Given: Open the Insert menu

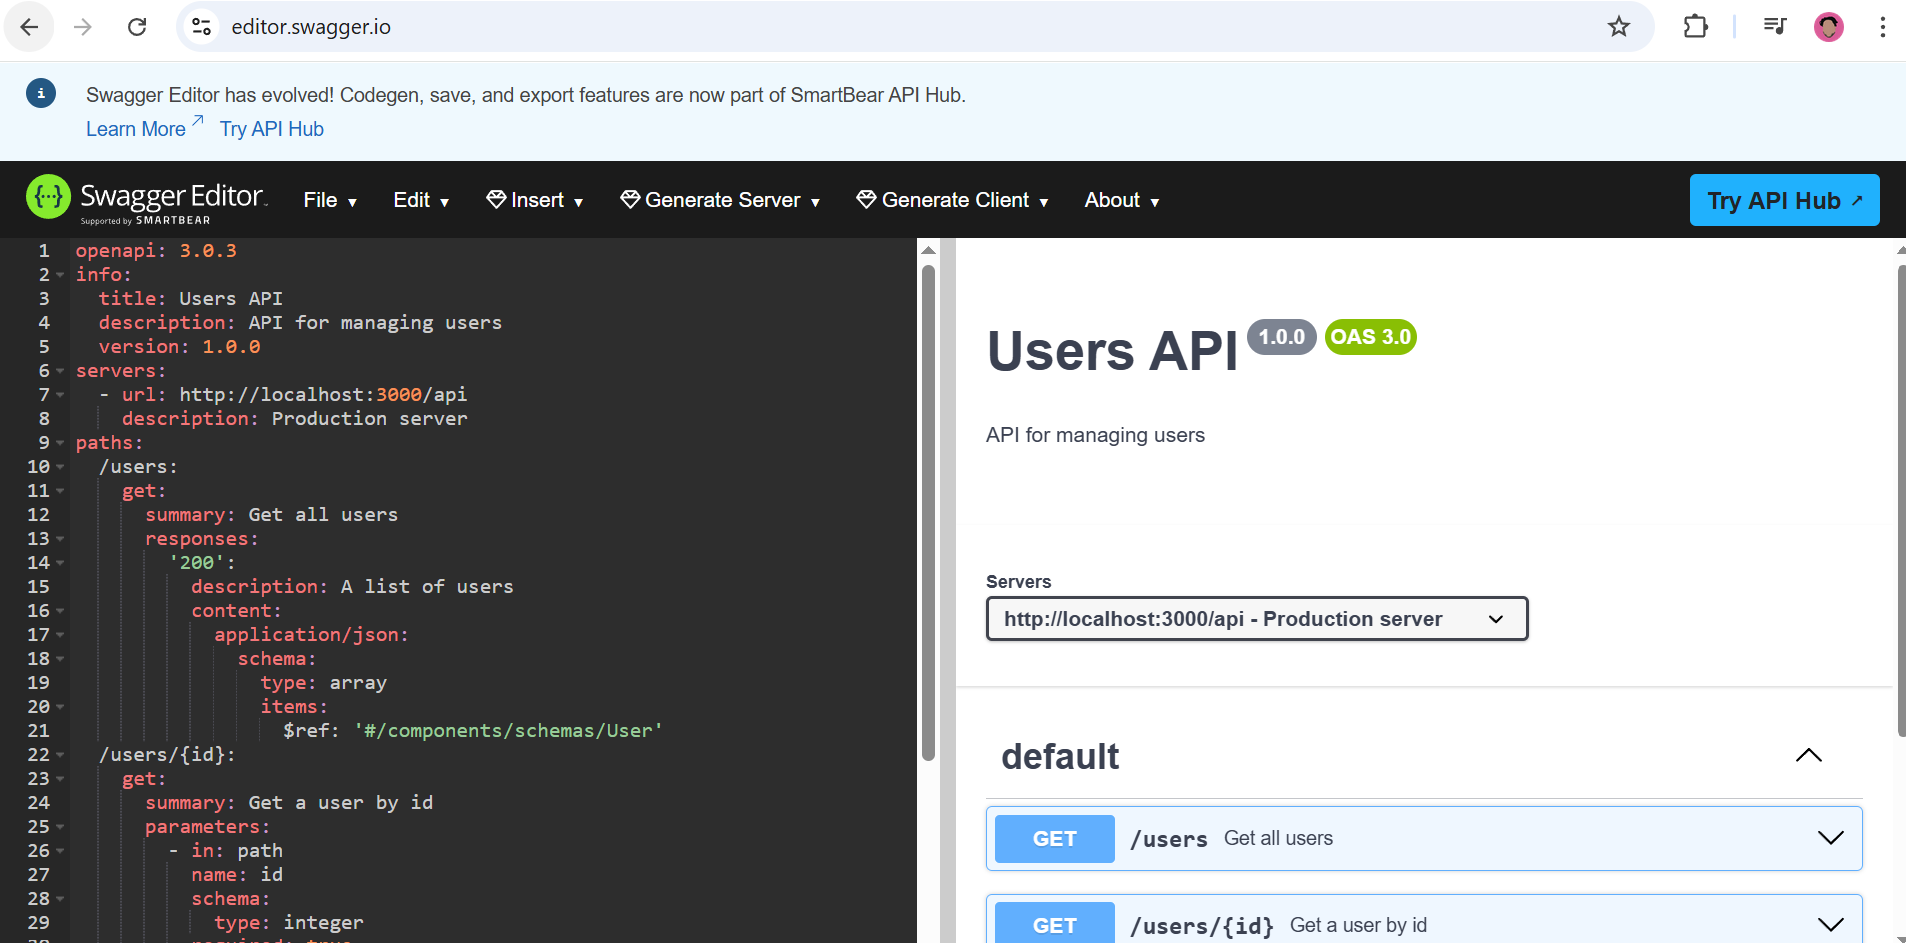Looking at the screenshot, I should click(x=534, y=200).
